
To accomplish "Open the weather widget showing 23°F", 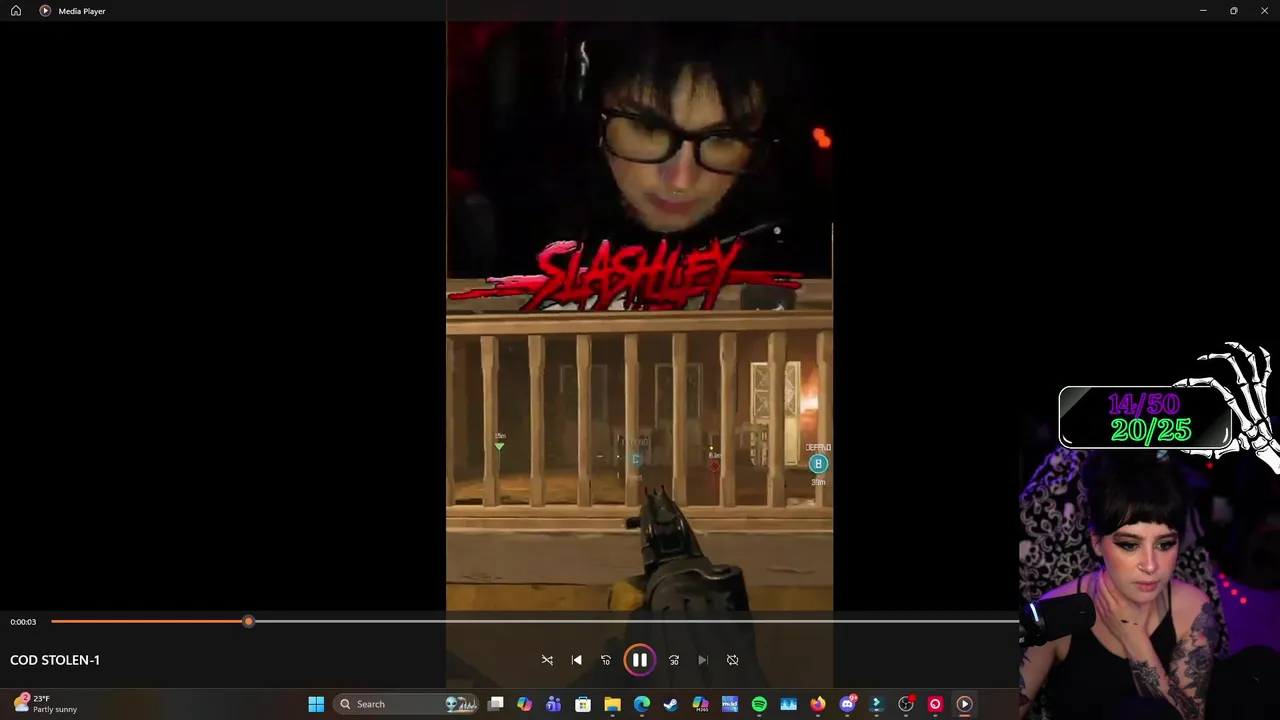I will coord(45,704).
